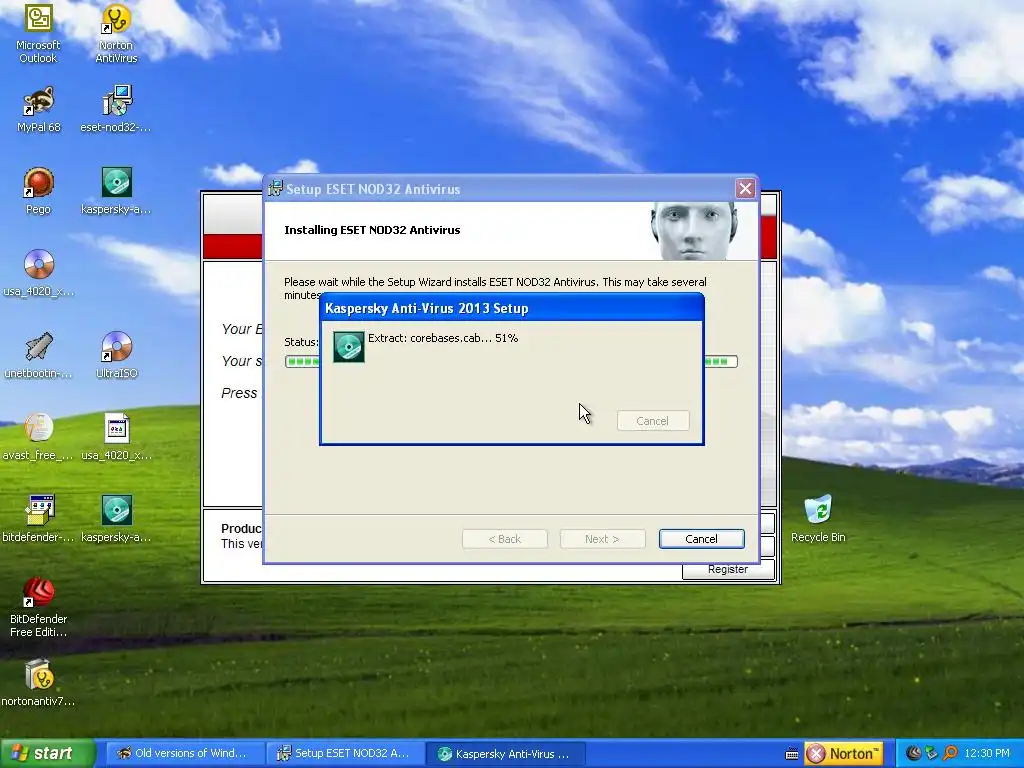Click the ESET android face banner image
Image resolution: width=1024 pixels, height=768 pixels.
(x=695, y=231)
